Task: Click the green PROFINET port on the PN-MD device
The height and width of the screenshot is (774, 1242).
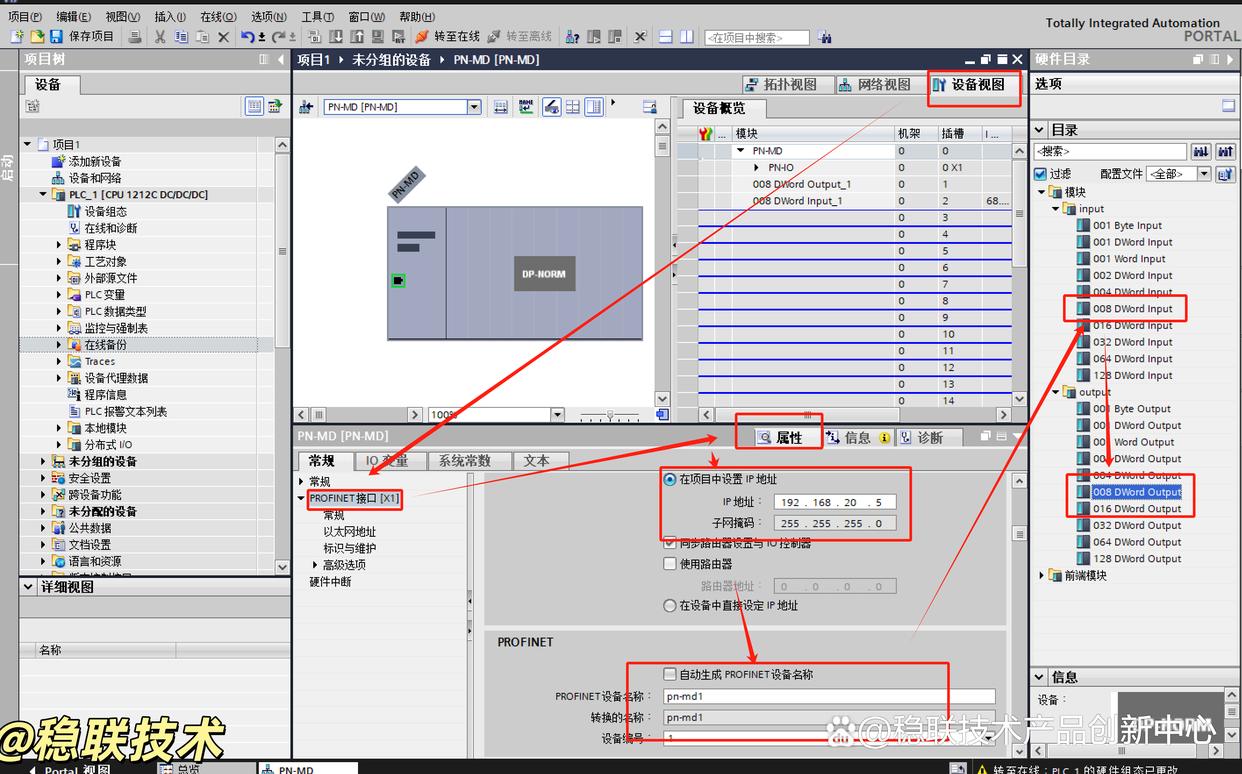Action: (398, 281)
